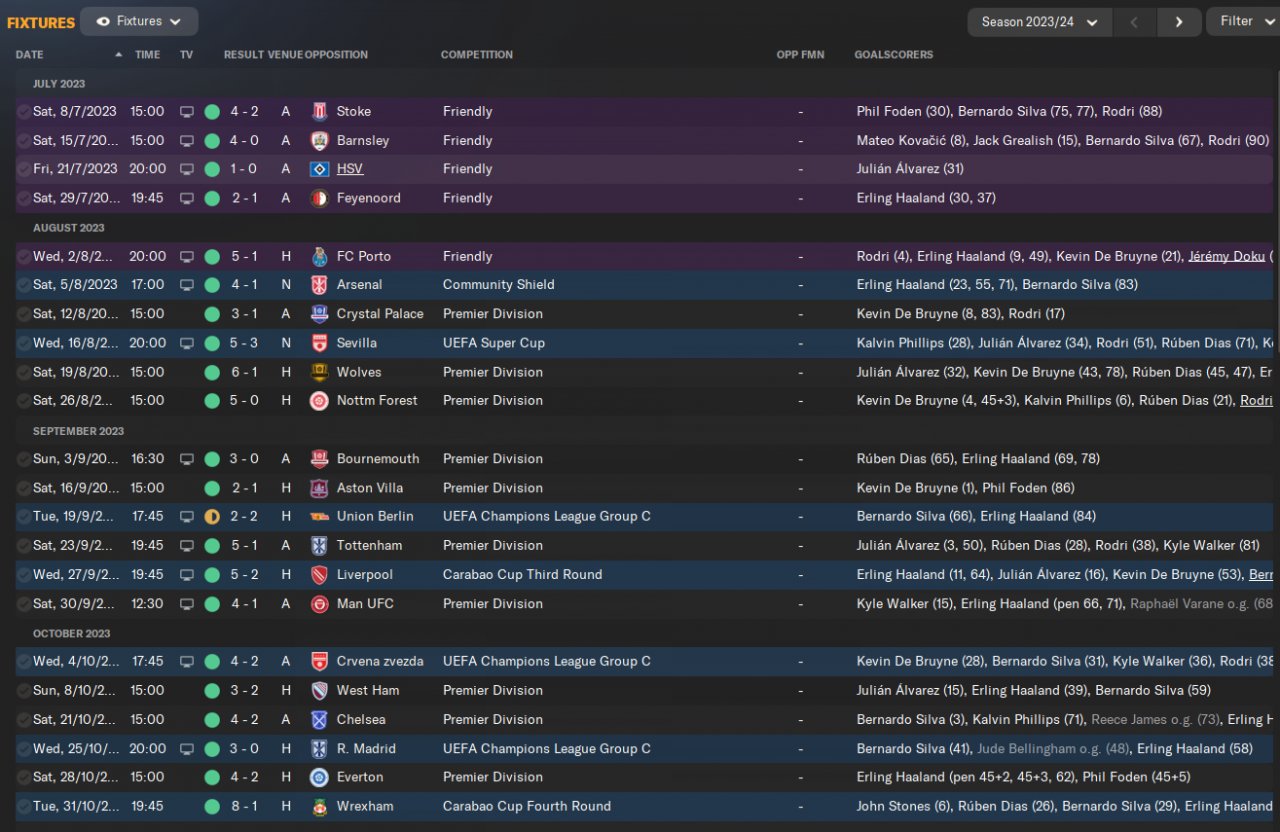The width and height of the screenshot is (1280, 832).
Task: Sort by the Competition column header
Action: point(476,55)
